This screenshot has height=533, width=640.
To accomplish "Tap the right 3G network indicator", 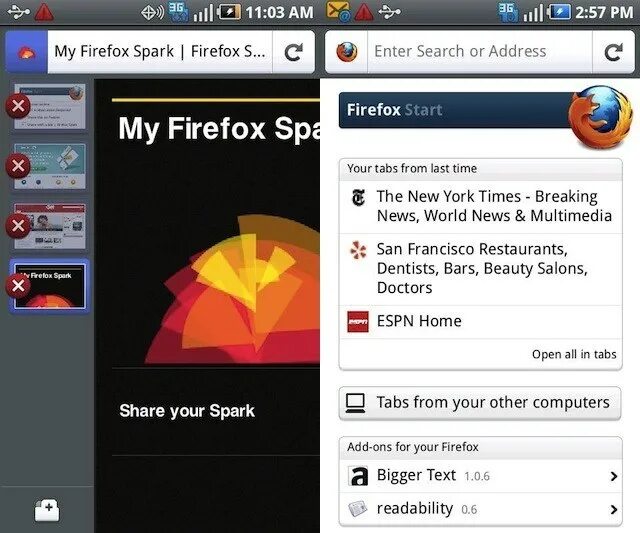I will pyautogui.click(x=509, y=12).
